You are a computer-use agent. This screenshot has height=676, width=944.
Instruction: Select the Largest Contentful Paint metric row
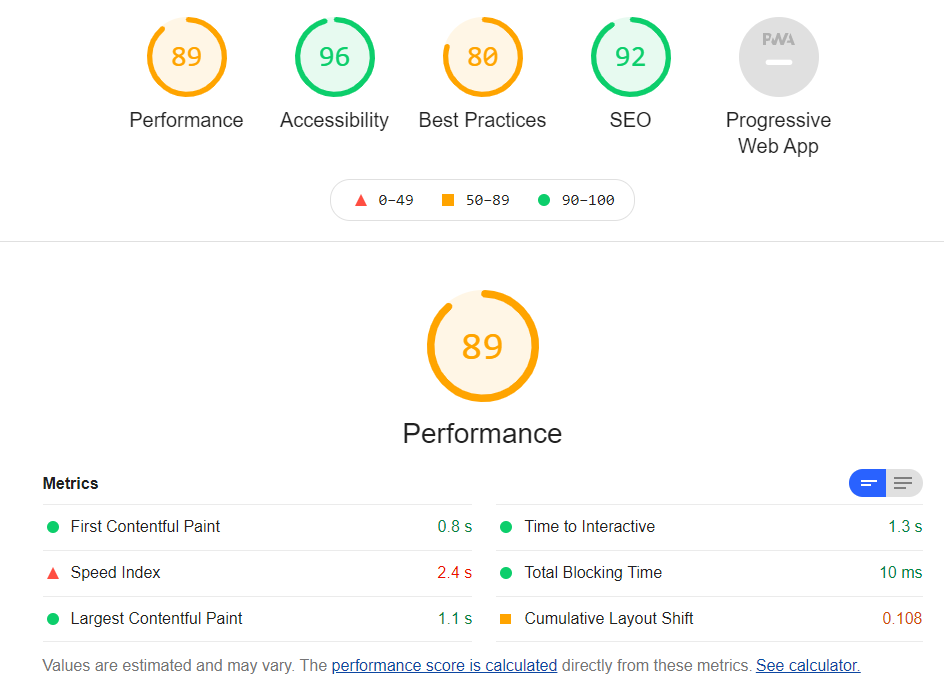click(156, 619)
